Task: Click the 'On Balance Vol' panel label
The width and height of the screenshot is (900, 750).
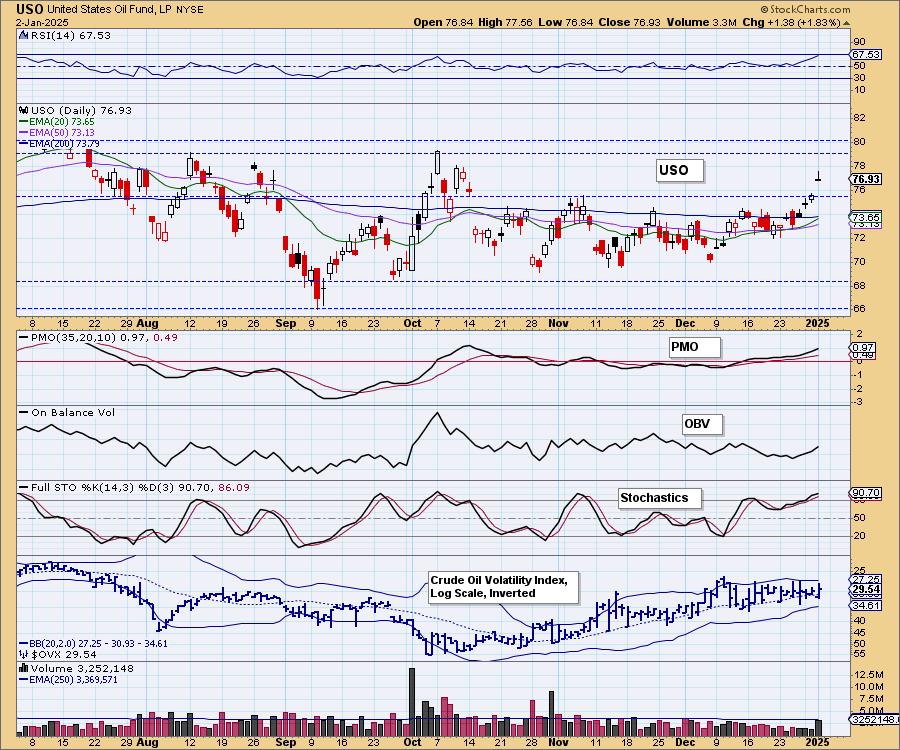Action: [73, 413]
